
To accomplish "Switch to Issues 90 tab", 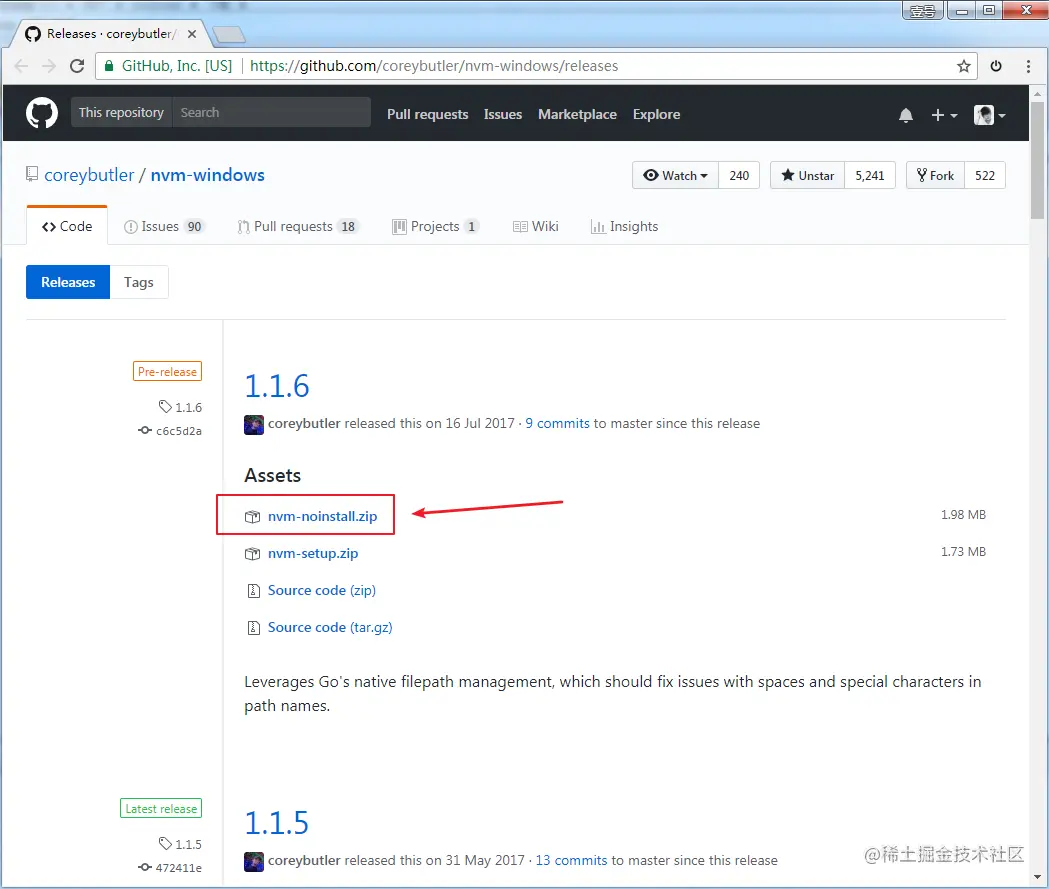I will (164, 227).
